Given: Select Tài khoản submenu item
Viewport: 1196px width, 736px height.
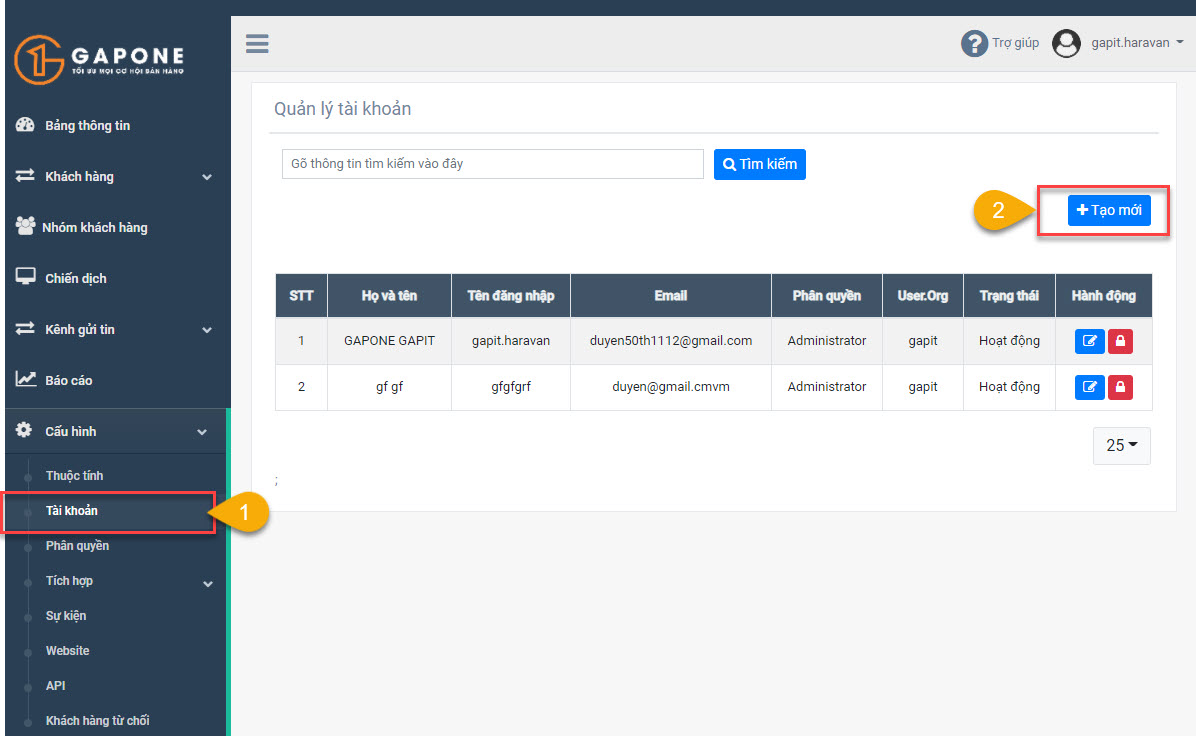Looking at the screenshot, I should (72, 511).
